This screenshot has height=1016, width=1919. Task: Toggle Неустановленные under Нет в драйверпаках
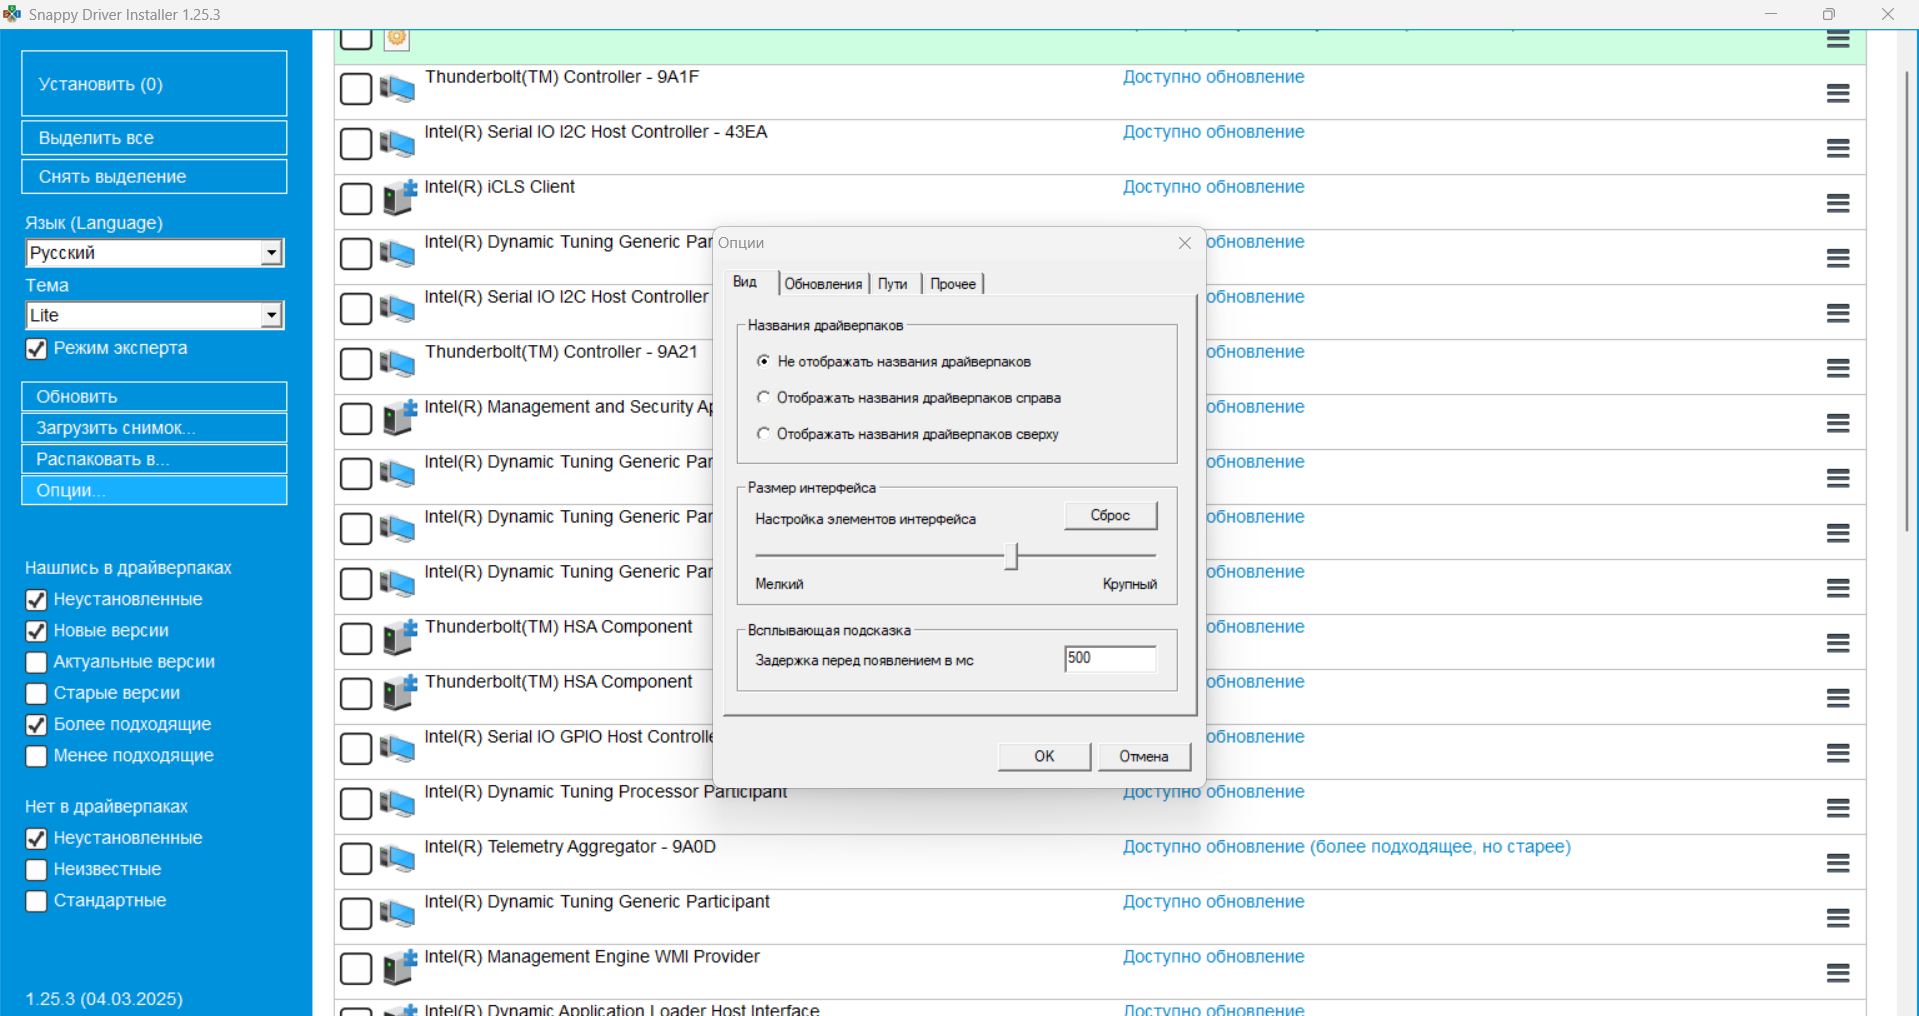point(36,838)
